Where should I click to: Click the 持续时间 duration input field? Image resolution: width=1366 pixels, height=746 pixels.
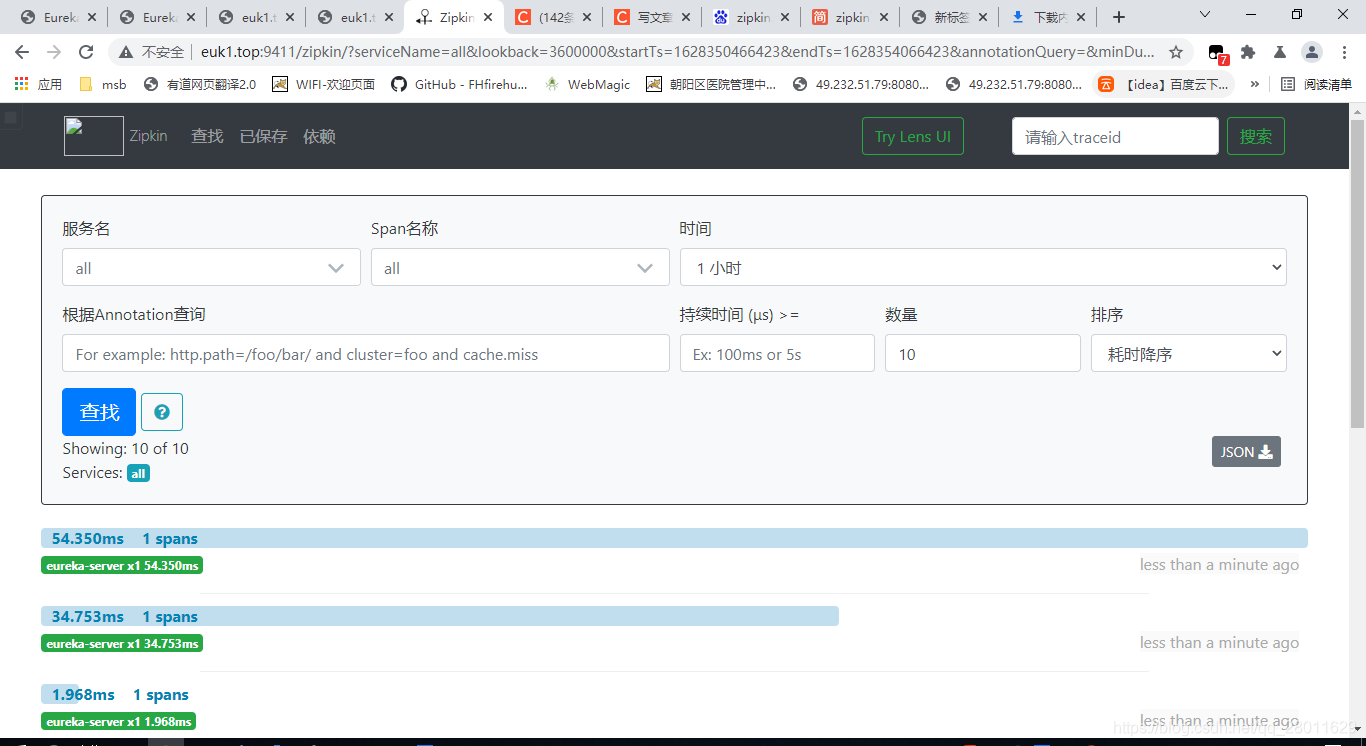(777, 353)
